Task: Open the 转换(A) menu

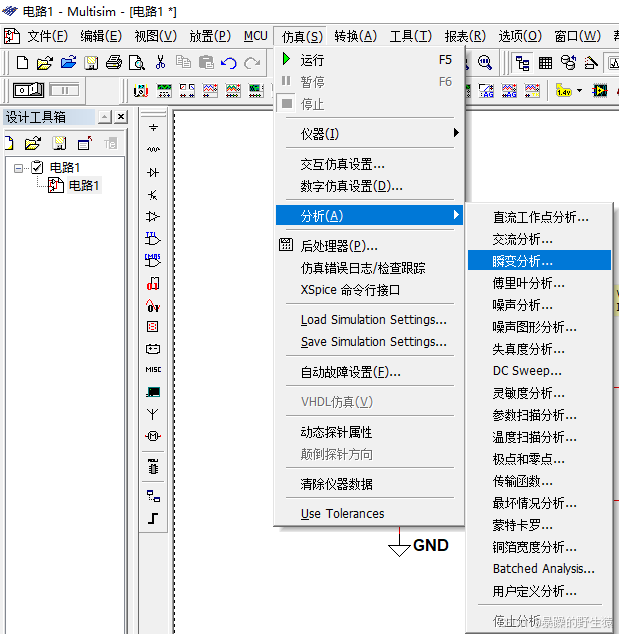Action: coord(355,37)
